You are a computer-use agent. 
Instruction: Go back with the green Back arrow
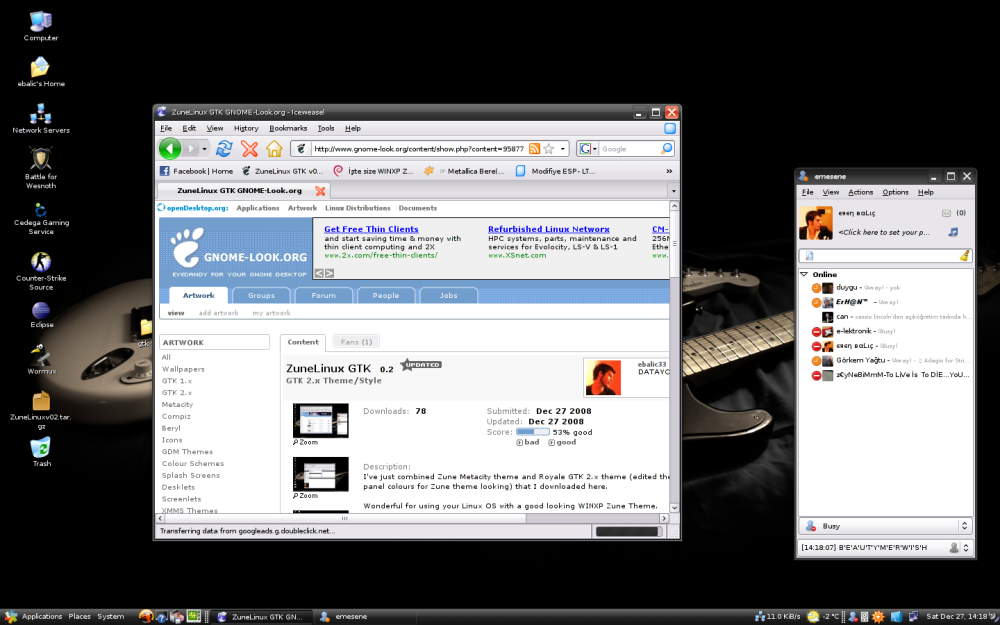coord(170,149)
